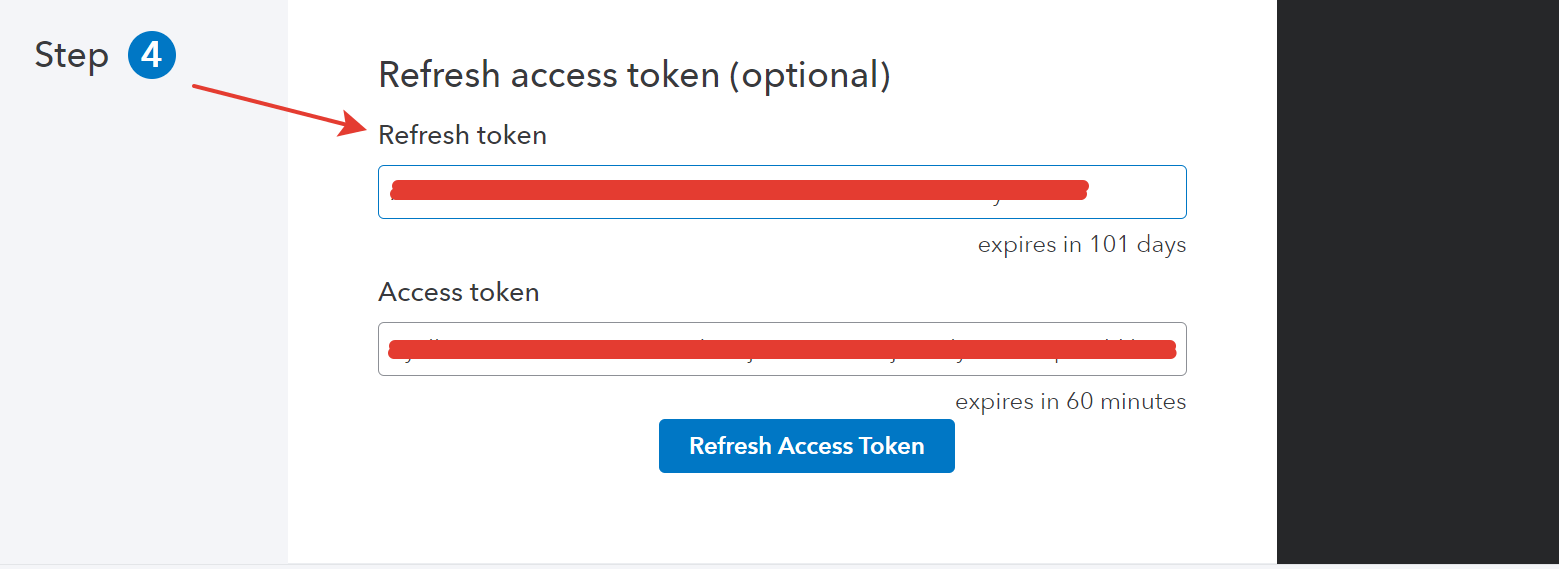Click the red redaction bar over refresh token
This screenshot has height=569, width=1559.
(738, 190)
